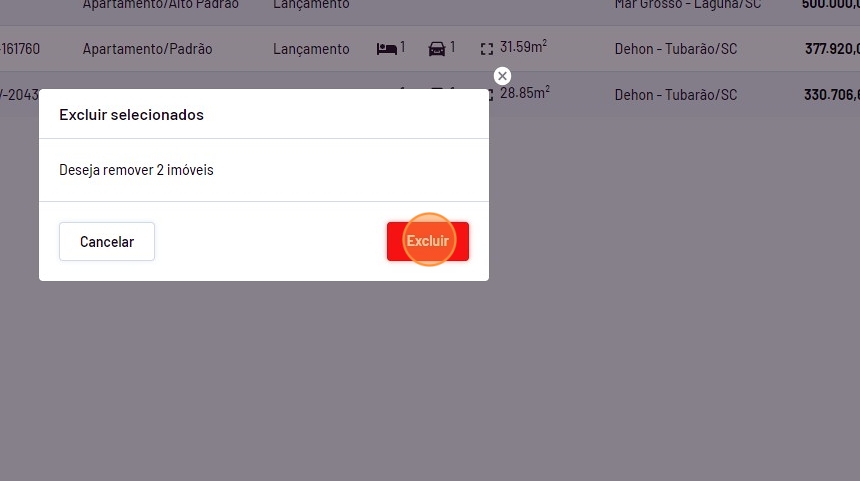Click the 28.85m² area value
The height and width of the screenshot is (481, 860).
tap(524, 93)
